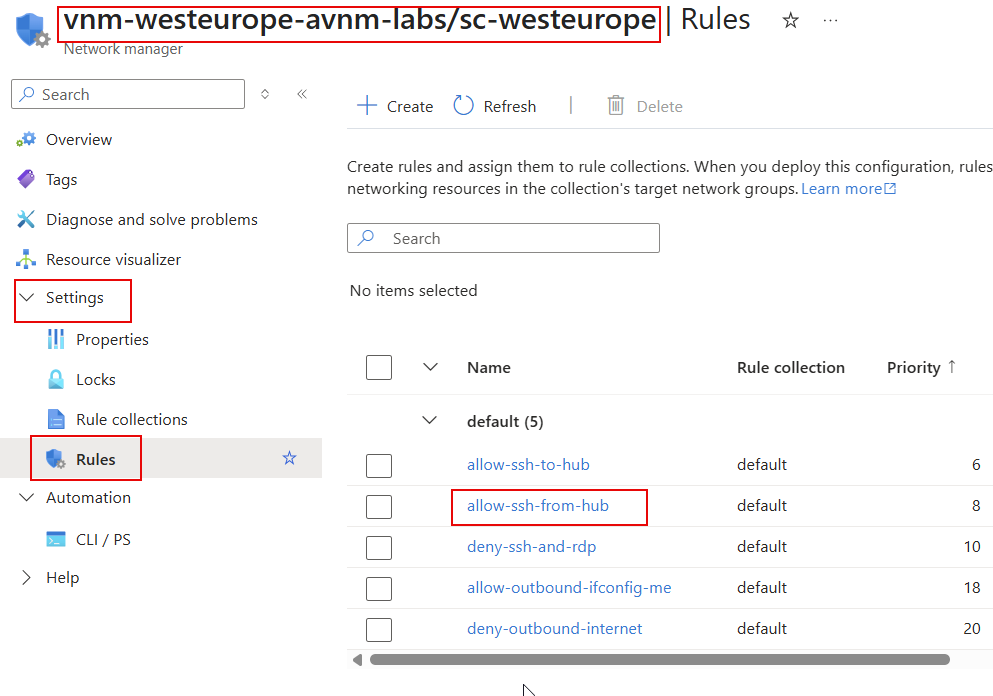The width and height of the screenshot is (993, 696).
Task: Select Properties in the Settings menu
Action: tap(112, 340)
